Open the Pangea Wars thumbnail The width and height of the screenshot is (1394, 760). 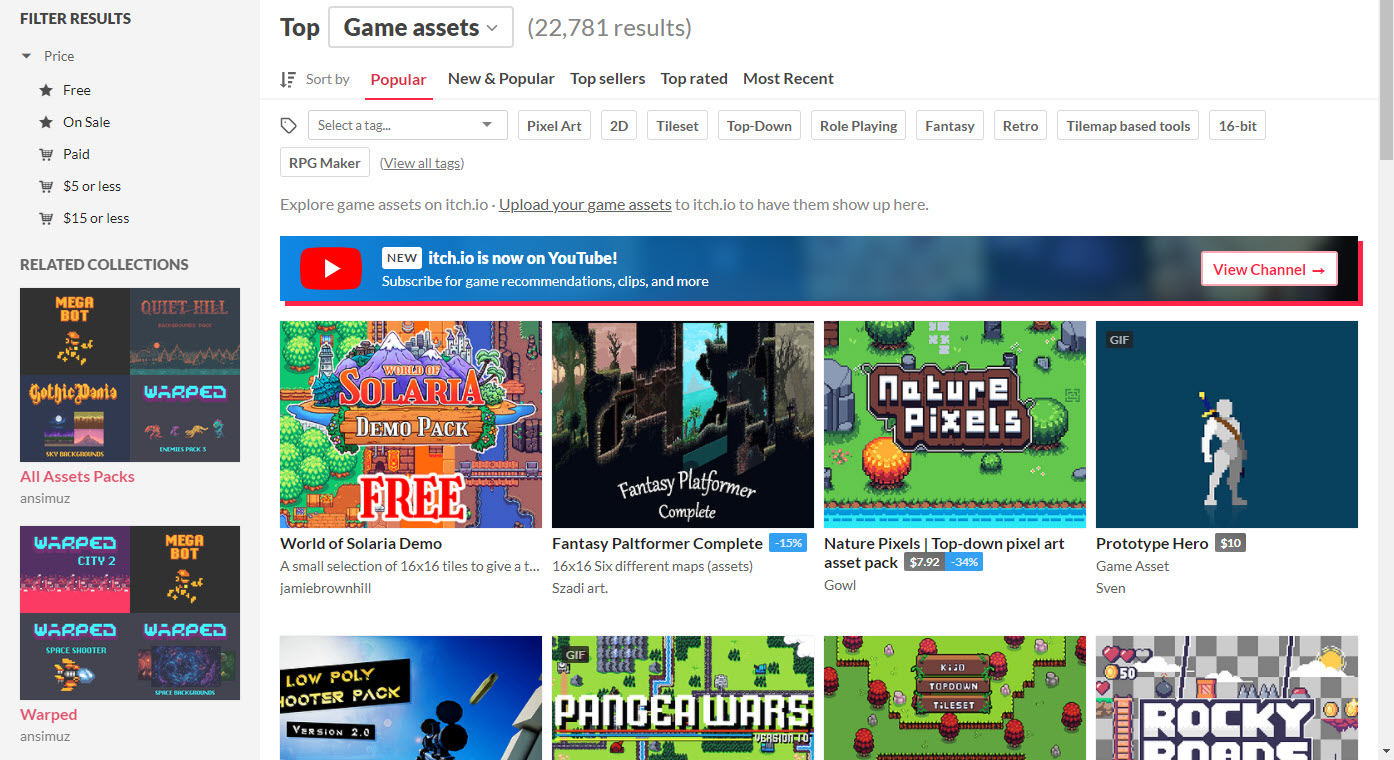coord(683,698)
